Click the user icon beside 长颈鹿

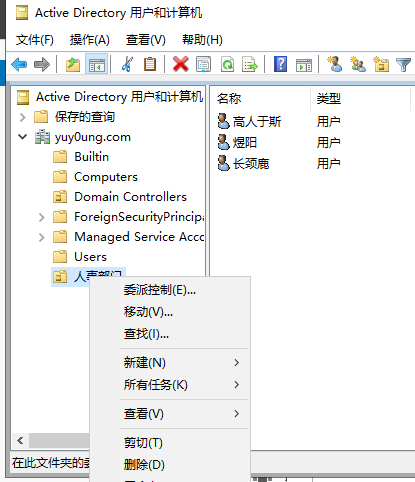point(223,163)
